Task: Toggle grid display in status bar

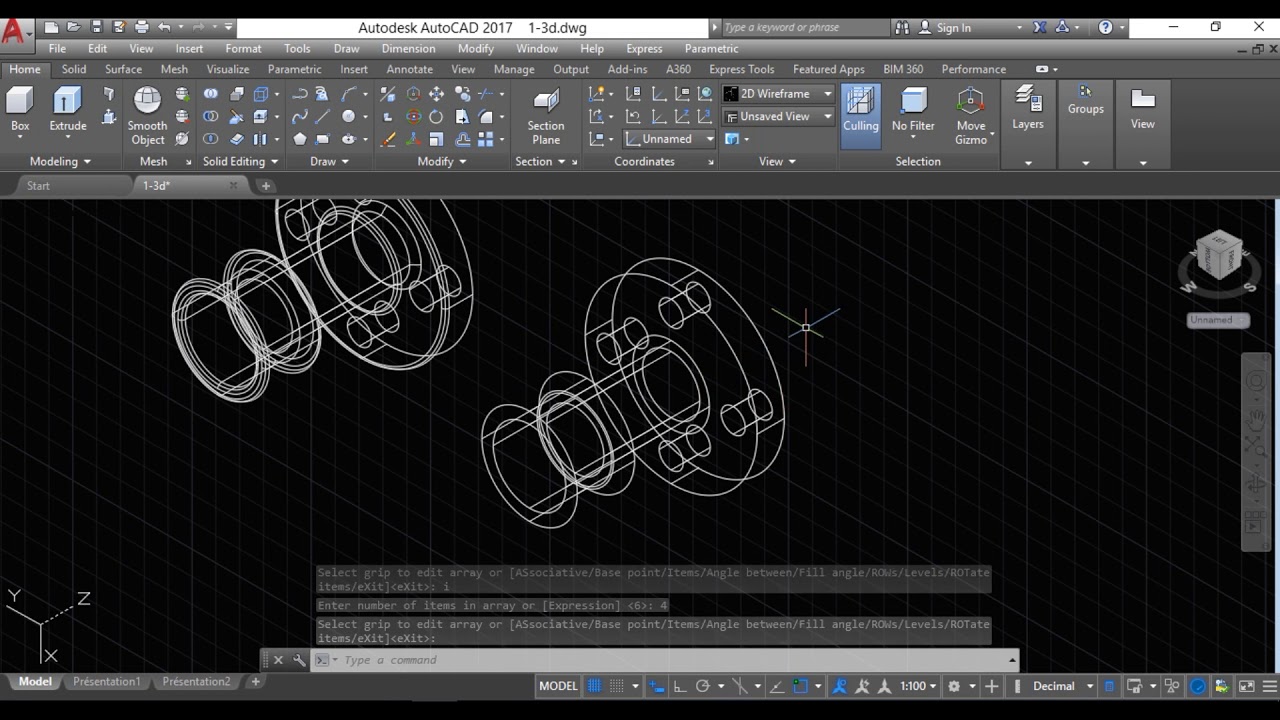Action: 595,686
